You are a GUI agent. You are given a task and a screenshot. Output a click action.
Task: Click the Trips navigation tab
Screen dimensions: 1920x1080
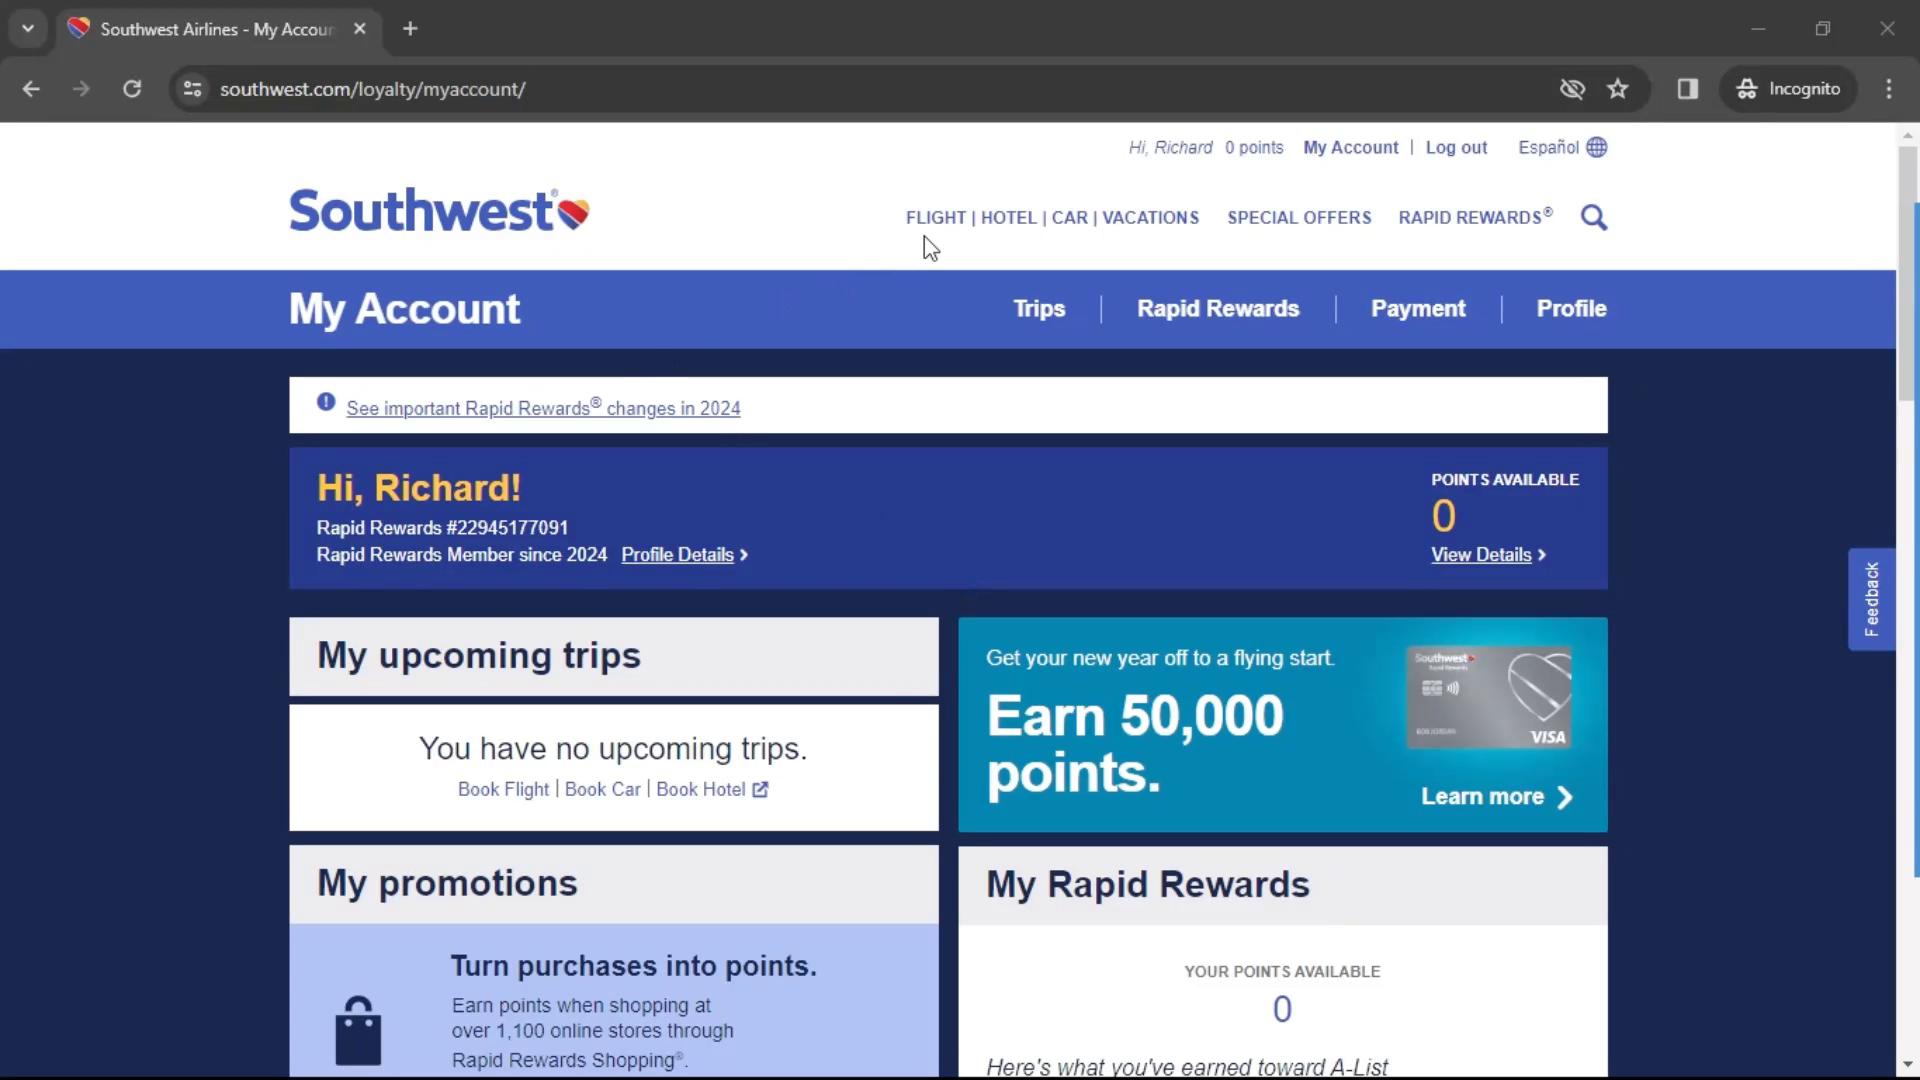1039,309
